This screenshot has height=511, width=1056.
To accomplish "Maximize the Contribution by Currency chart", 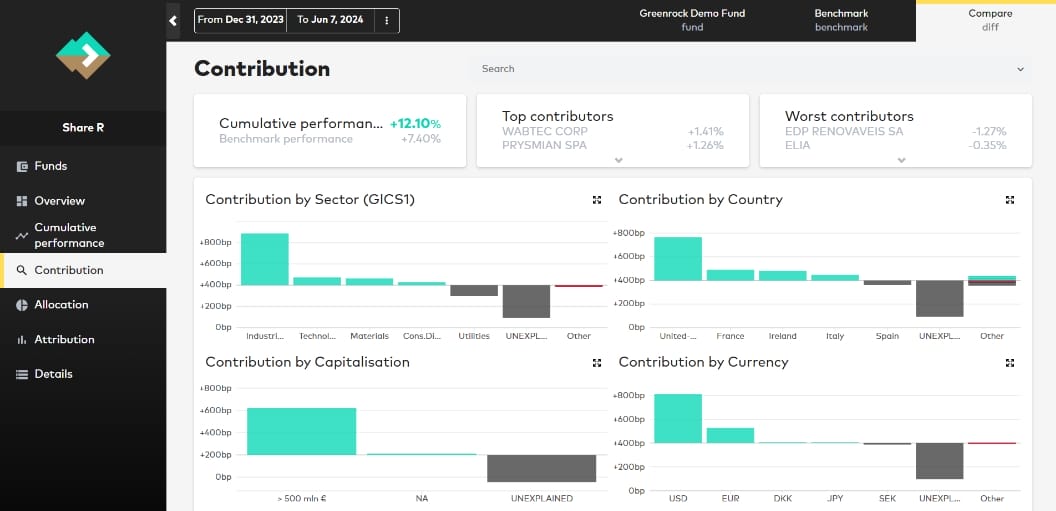I will tap(1010, 363).
